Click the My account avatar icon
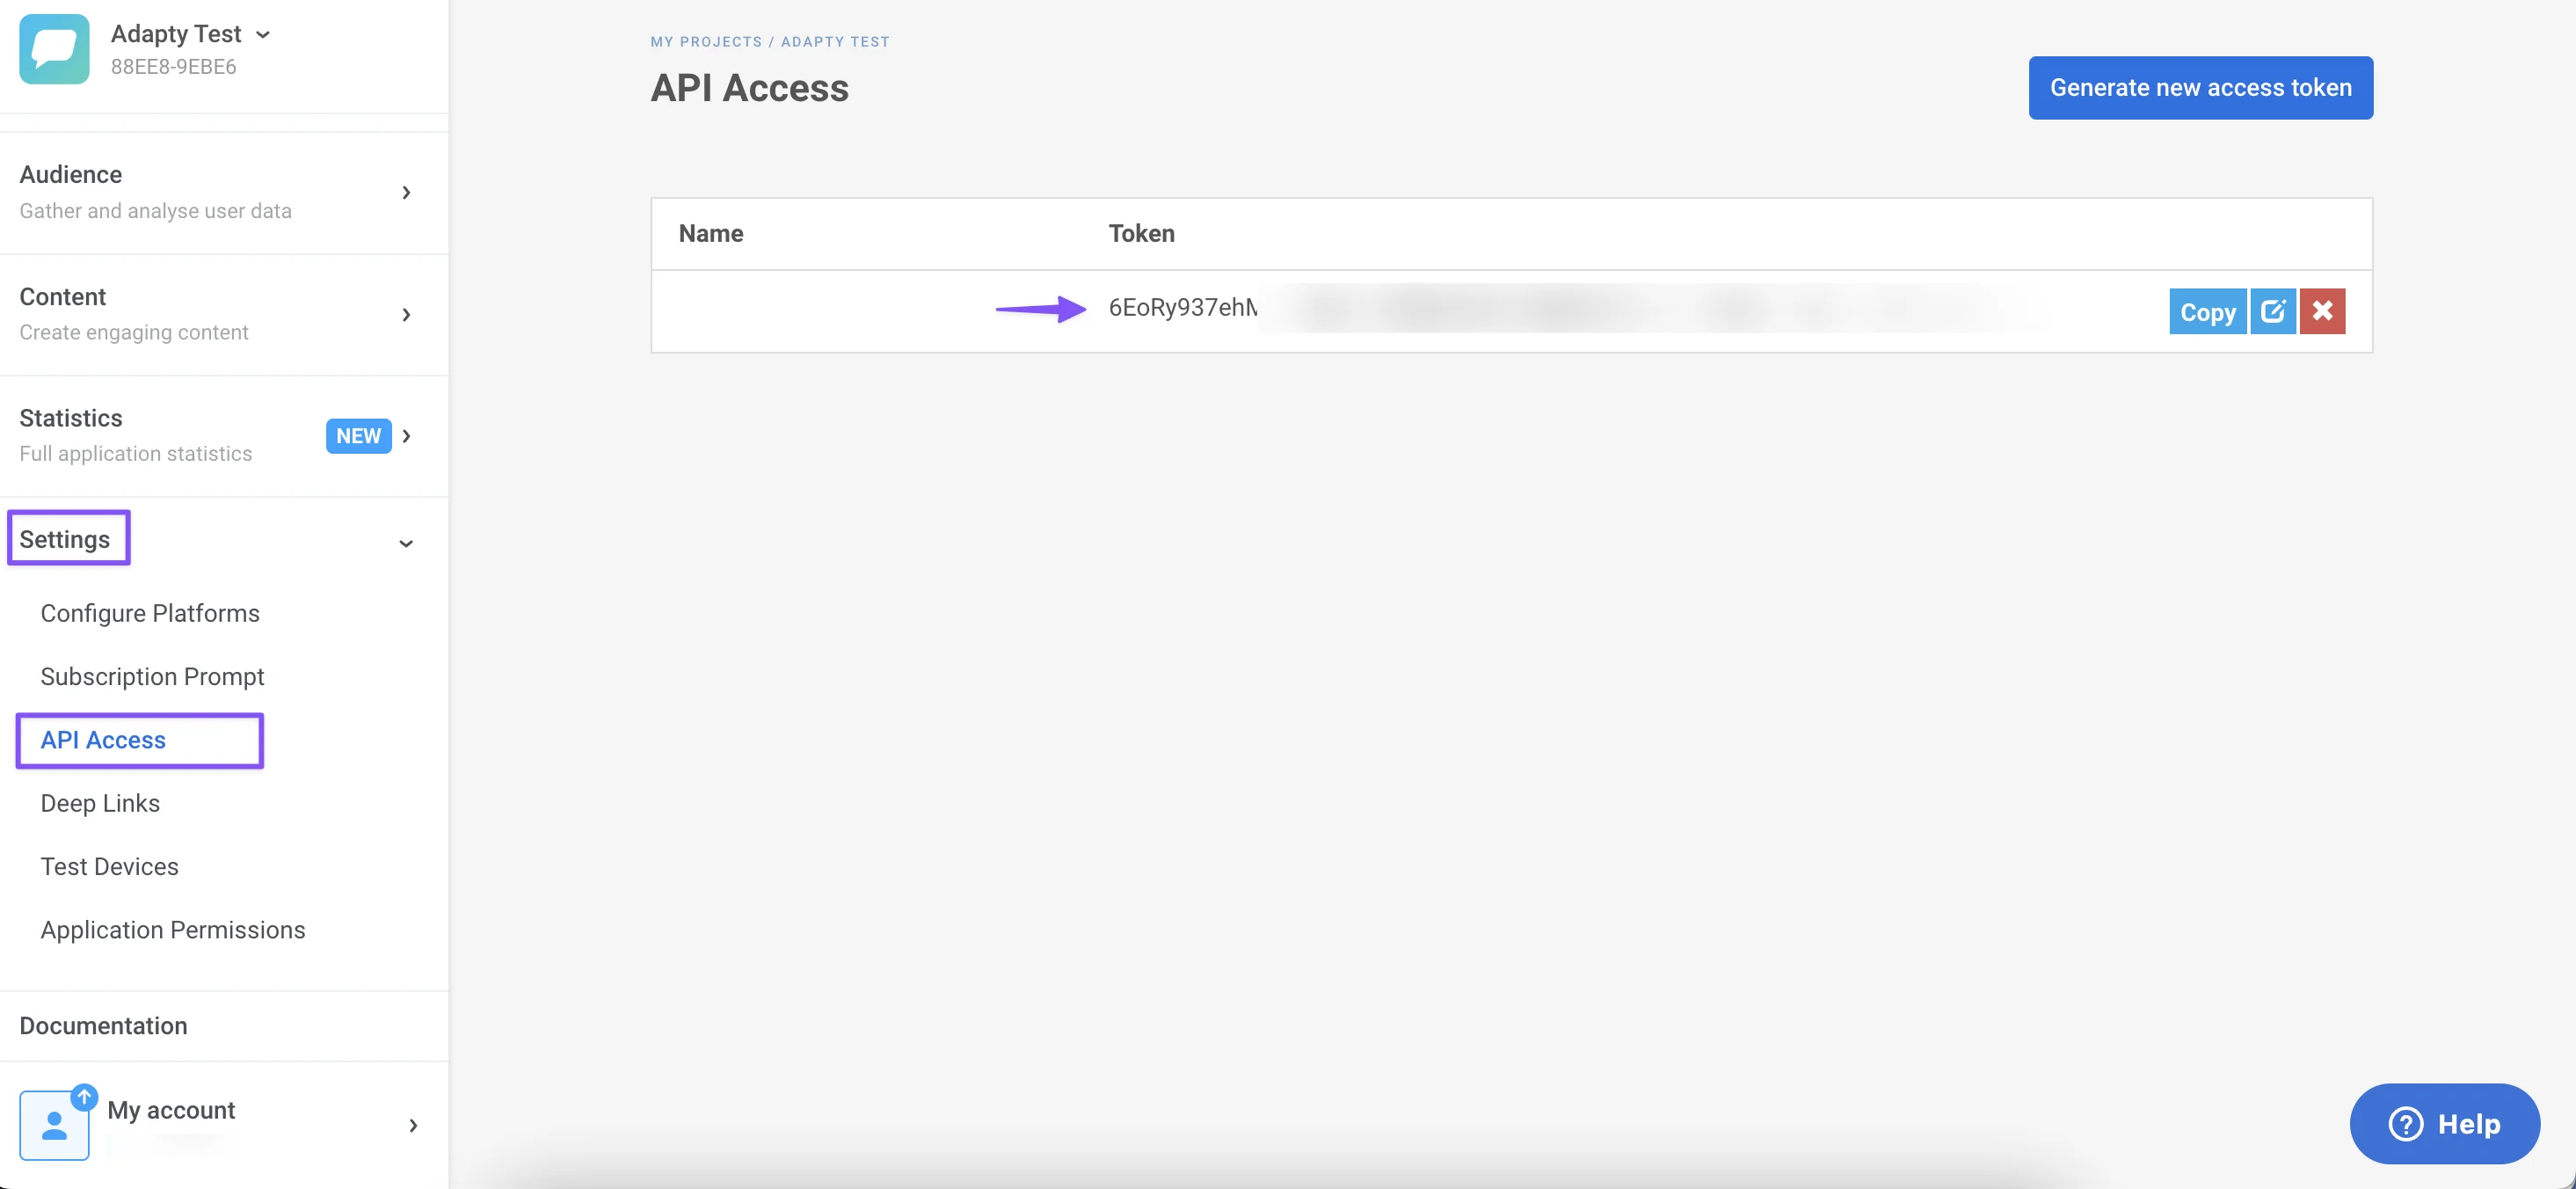 pyautogui.click(x=54, y=1125)
